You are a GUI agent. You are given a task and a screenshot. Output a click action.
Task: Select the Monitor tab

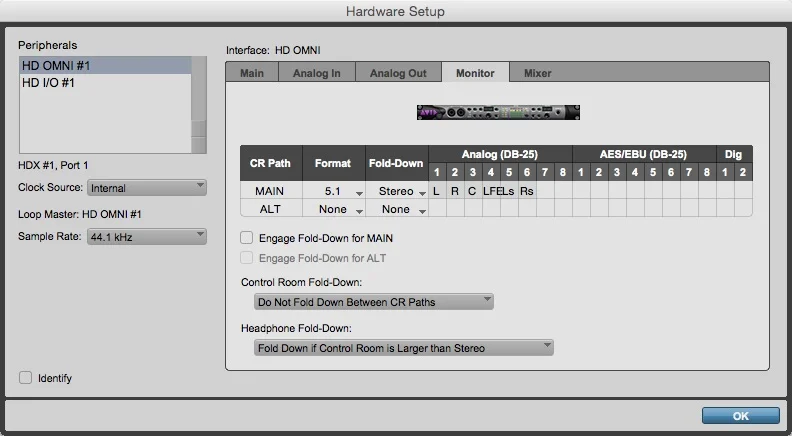point(475,73)
